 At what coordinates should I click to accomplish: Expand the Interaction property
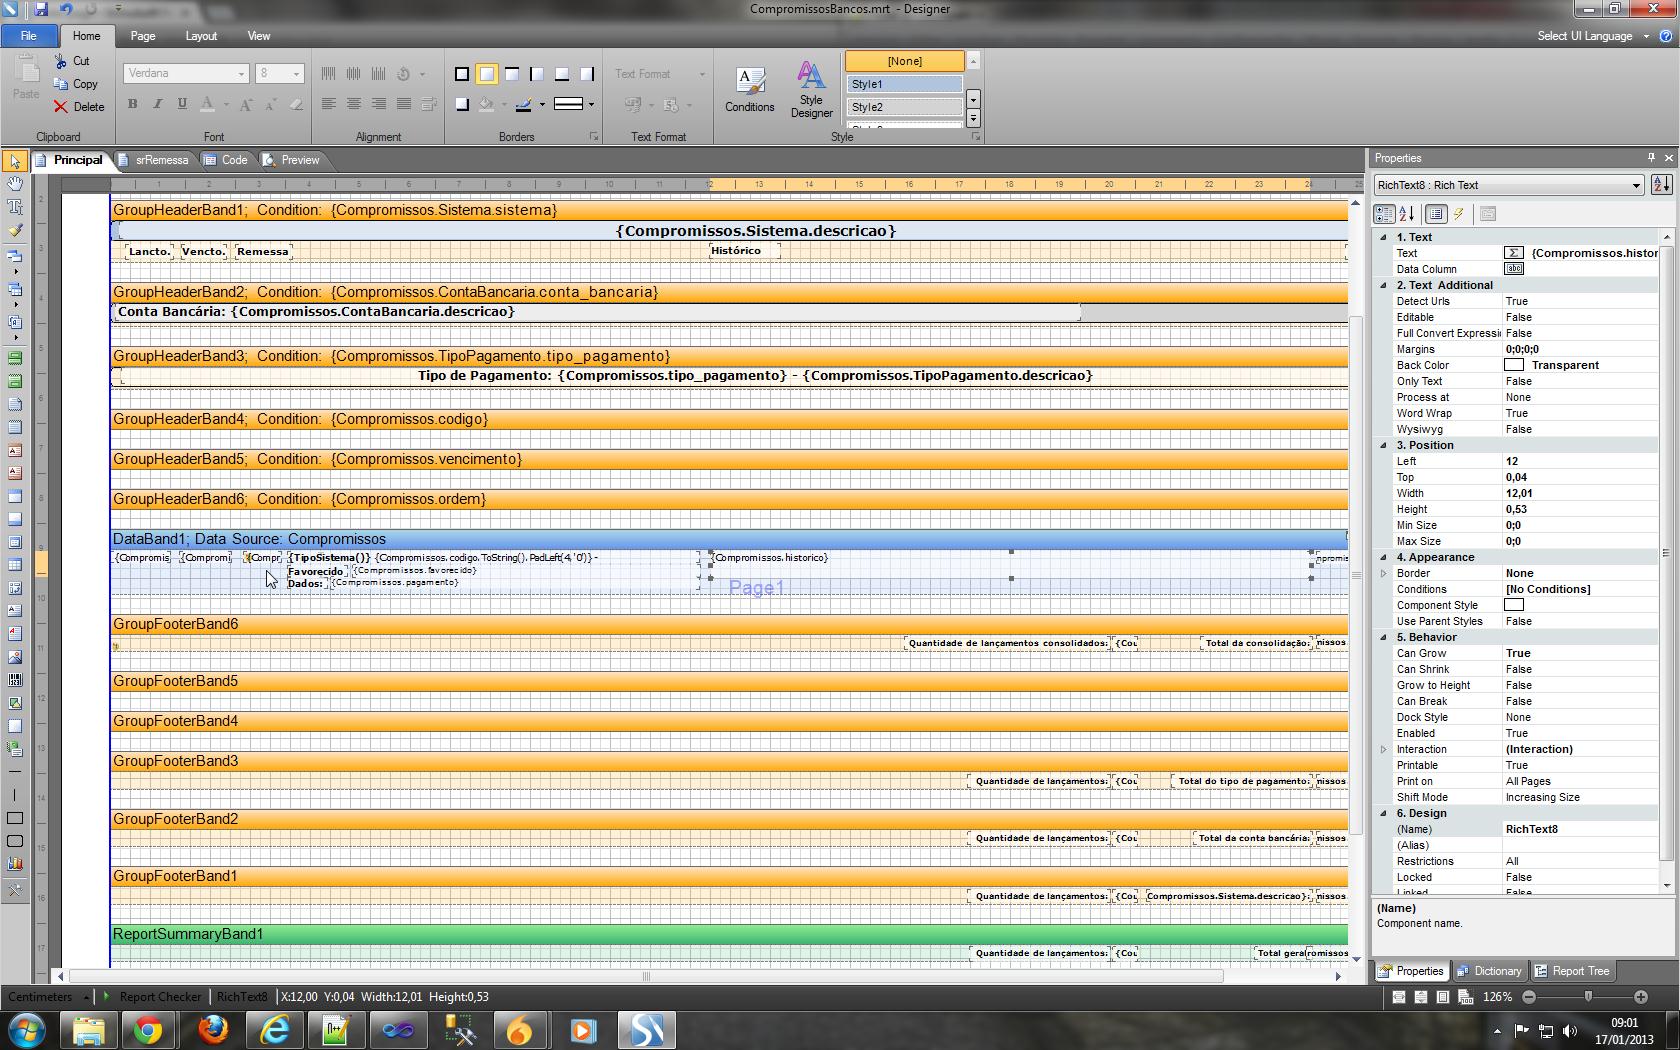pyautogui.click(x=1384, y=749)
